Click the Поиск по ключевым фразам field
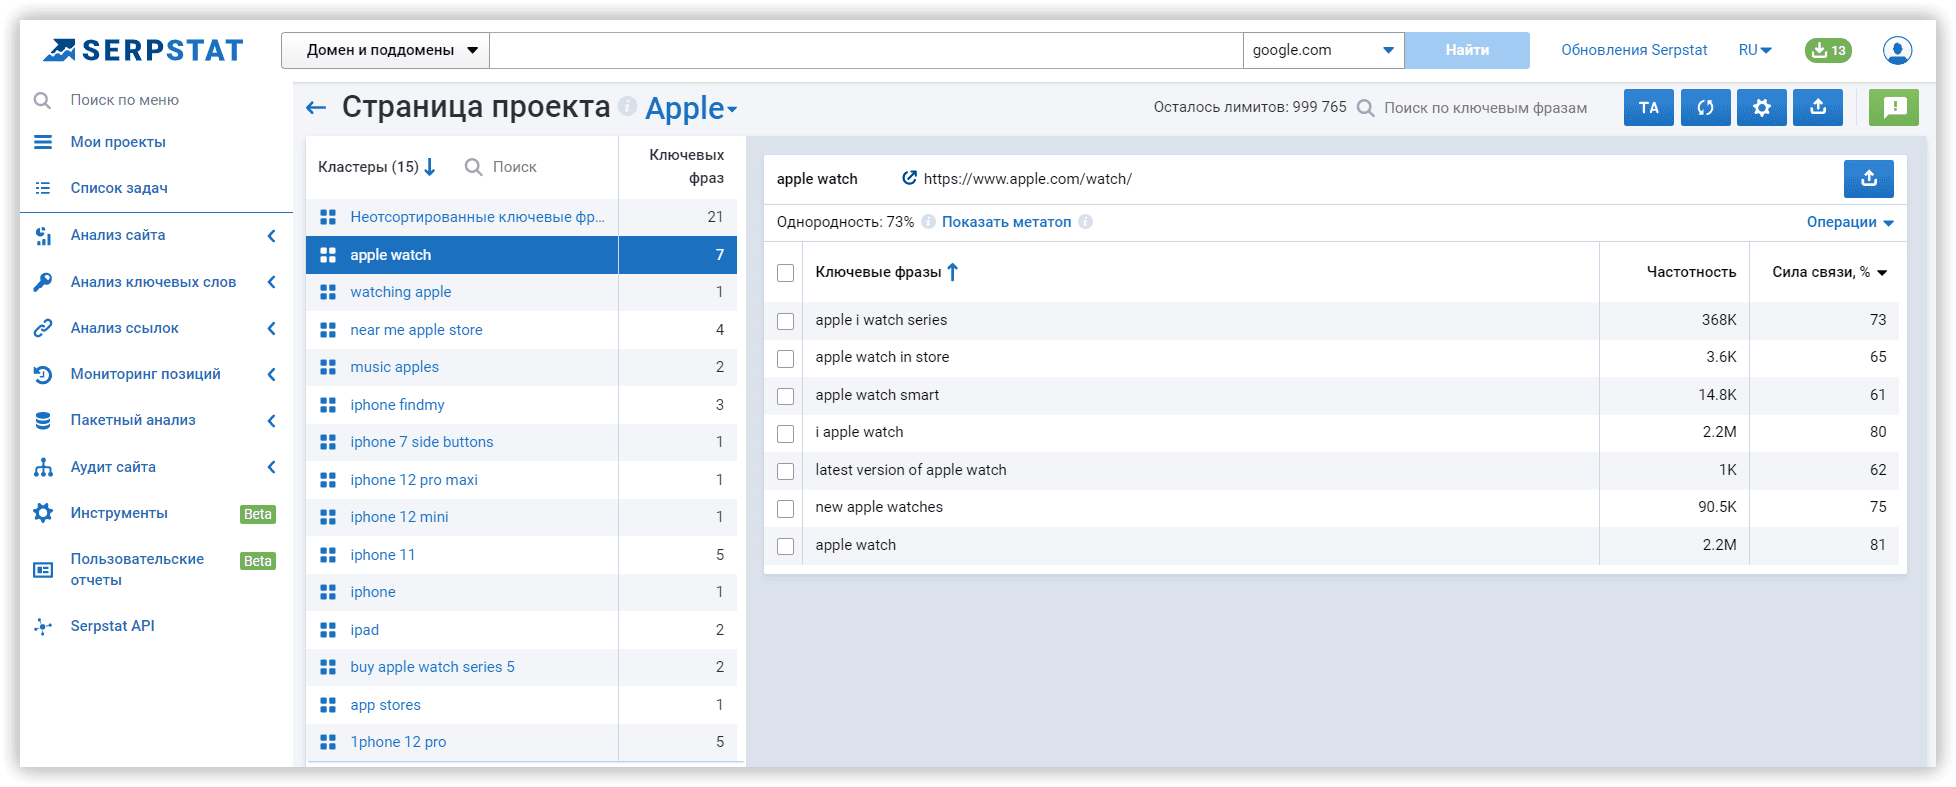 (1485, 108)
